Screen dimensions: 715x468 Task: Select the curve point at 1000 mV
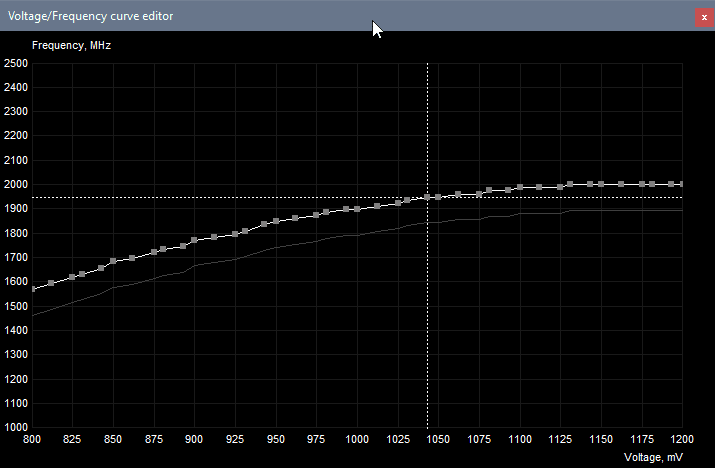(357, 209)
